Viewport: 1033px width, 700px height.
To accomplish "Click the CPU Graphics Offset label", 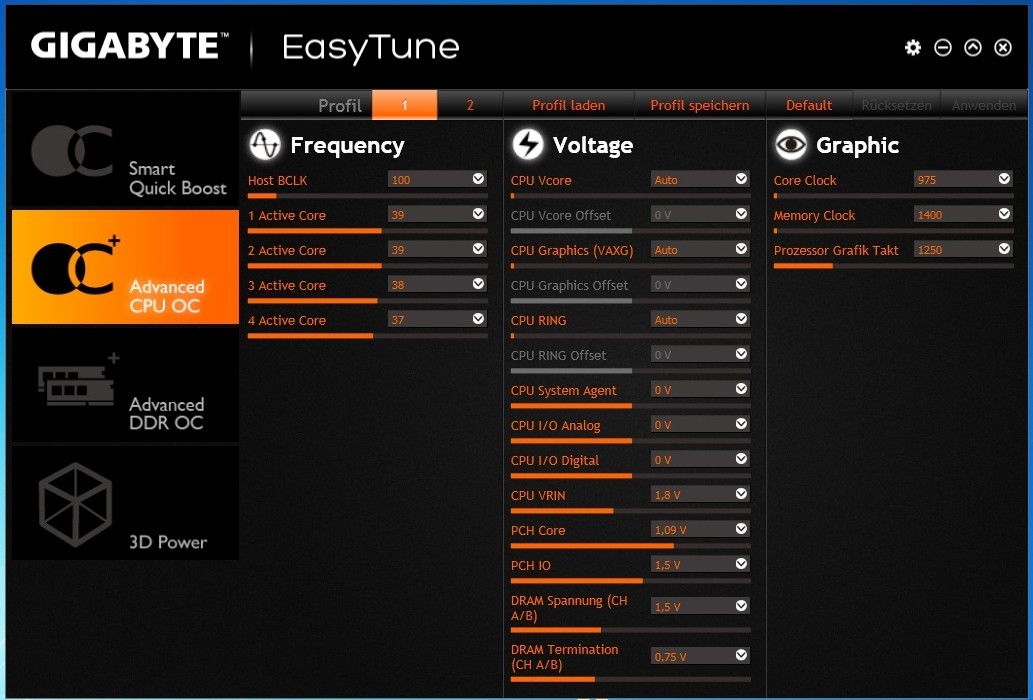I will 569,285.
